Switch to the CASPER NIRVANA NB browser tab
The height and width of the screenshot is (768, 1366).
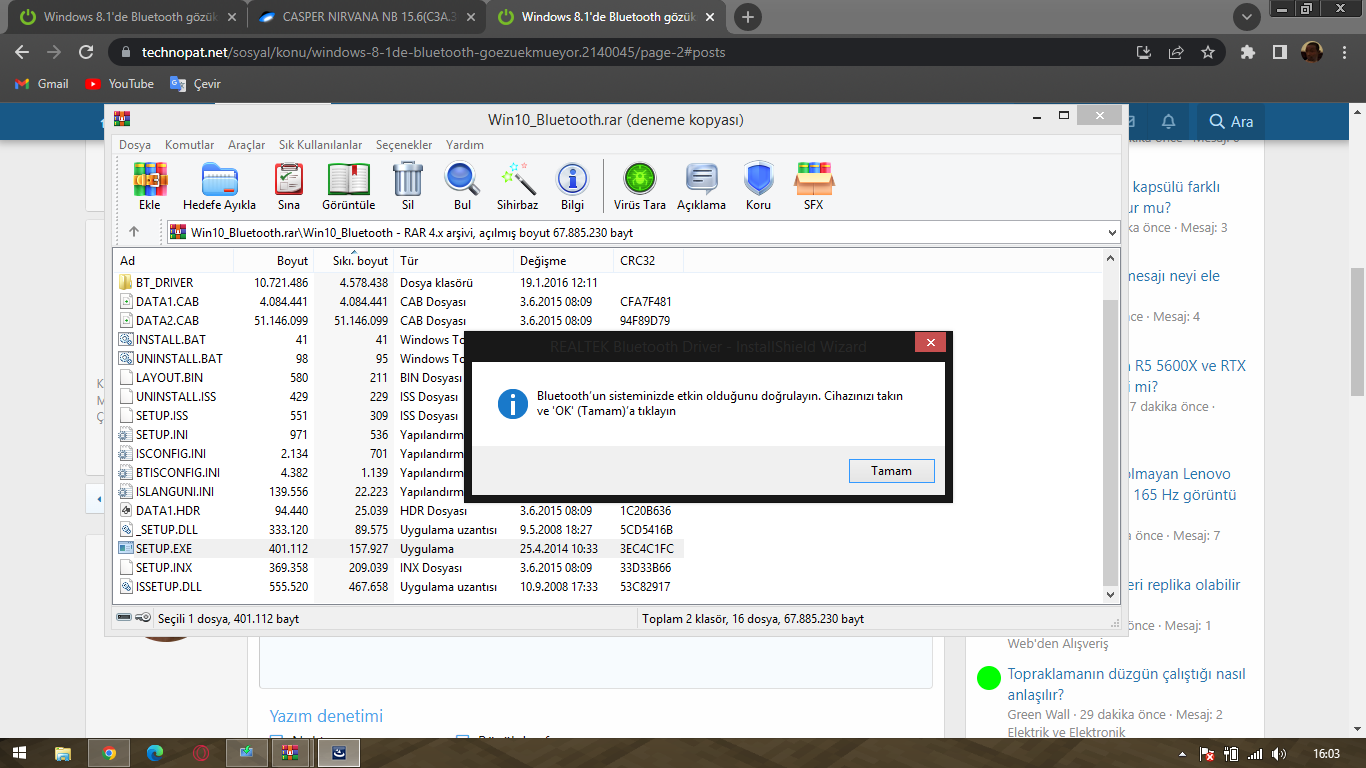367,17
